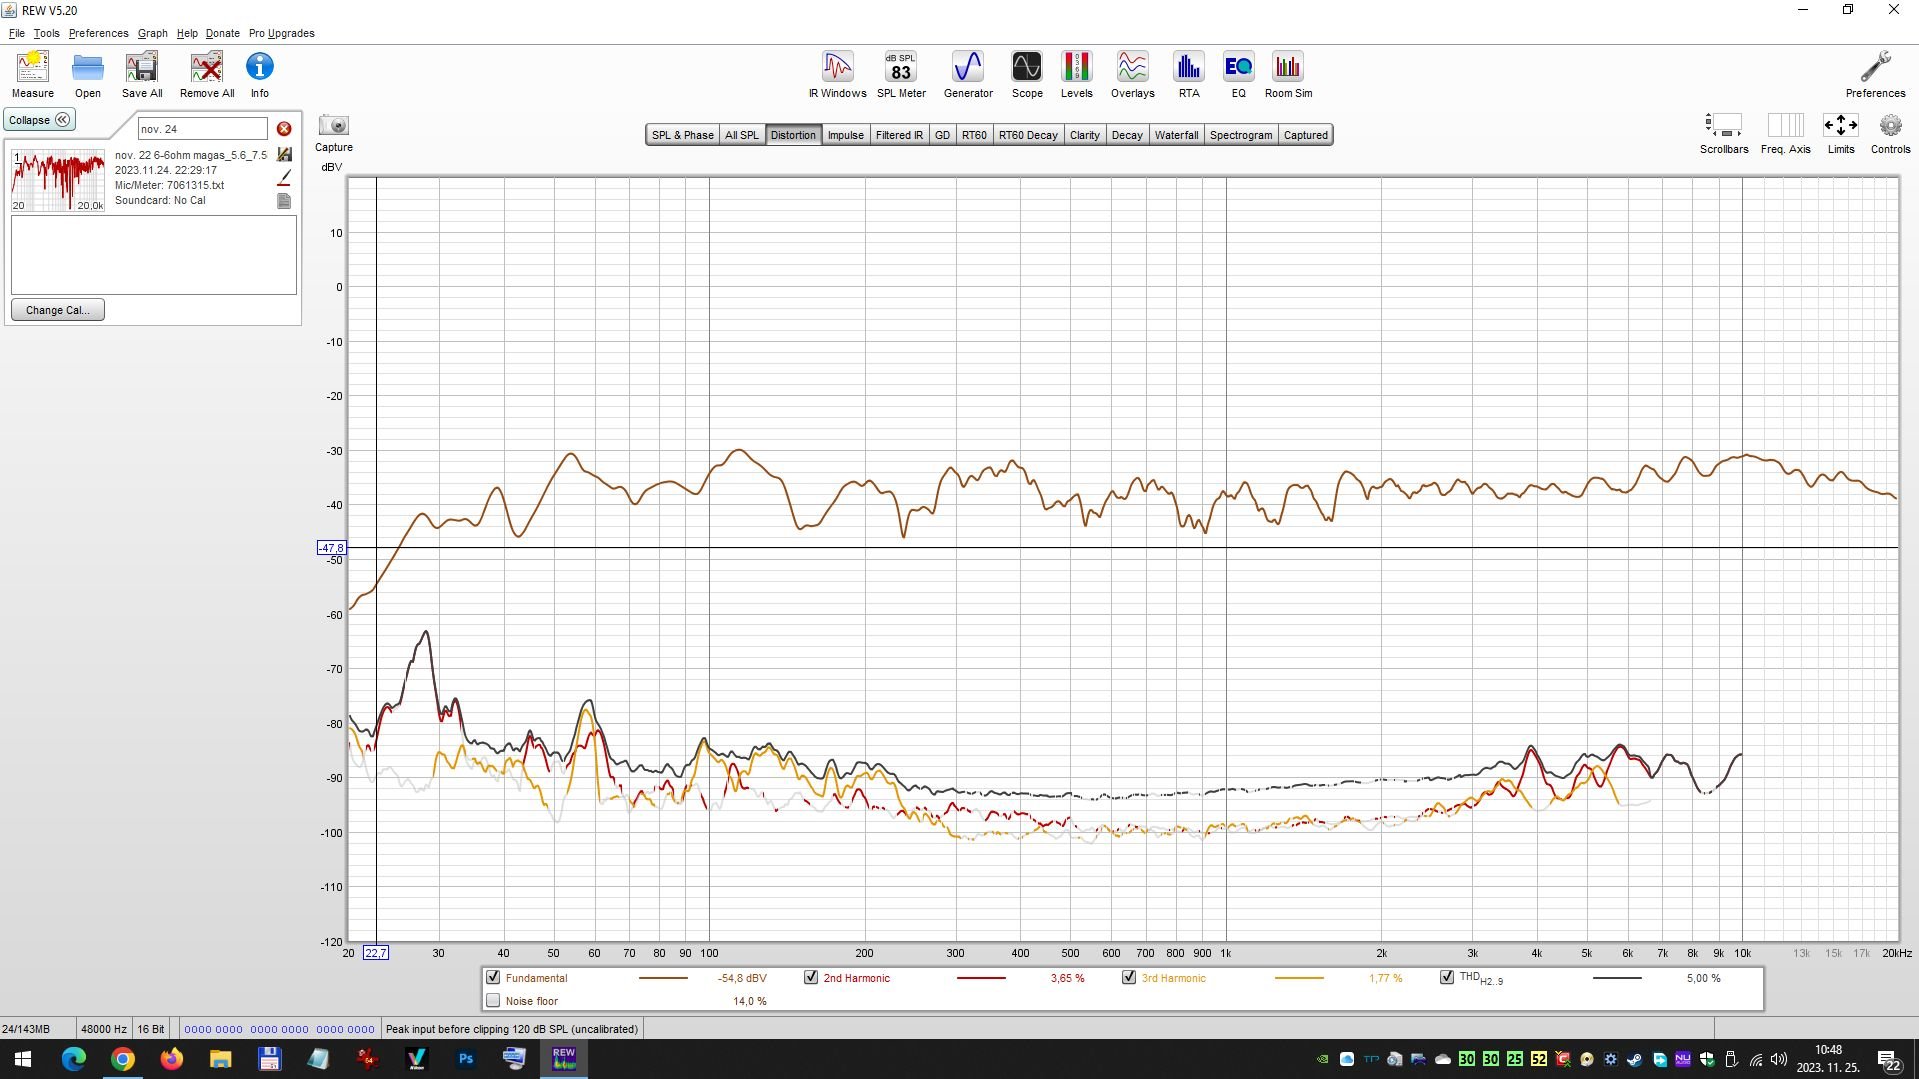Click the Change Cal... button
Screen dimensions: 1919x1079
[57, 310]
